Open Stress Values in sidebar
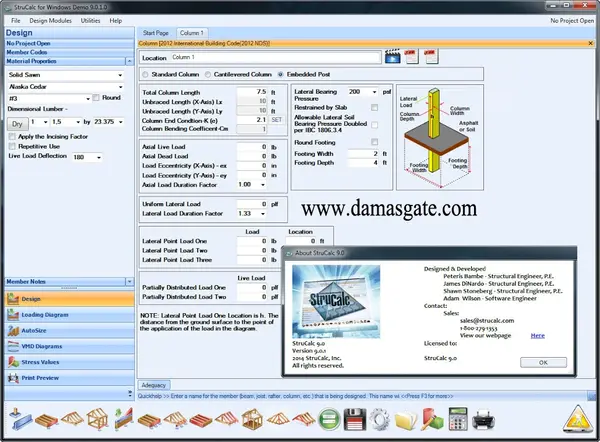 click(x=70, y=362)
